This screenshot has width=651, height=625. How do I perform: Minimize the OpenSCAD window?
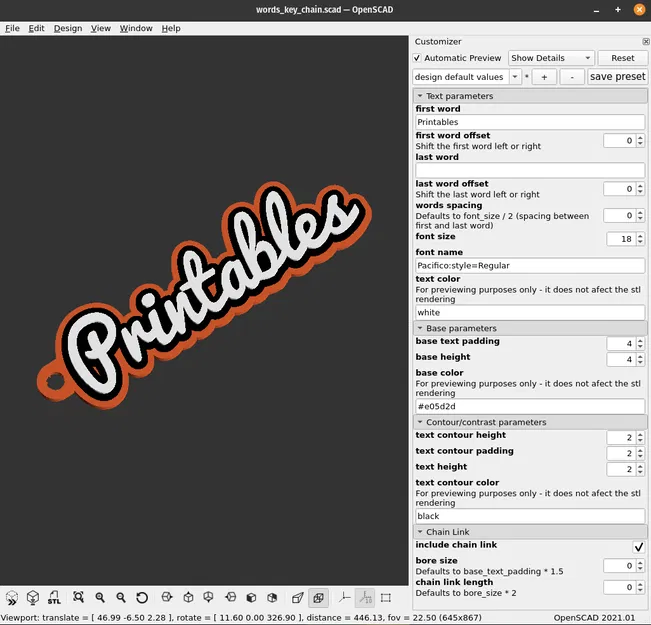pos(596,10)
